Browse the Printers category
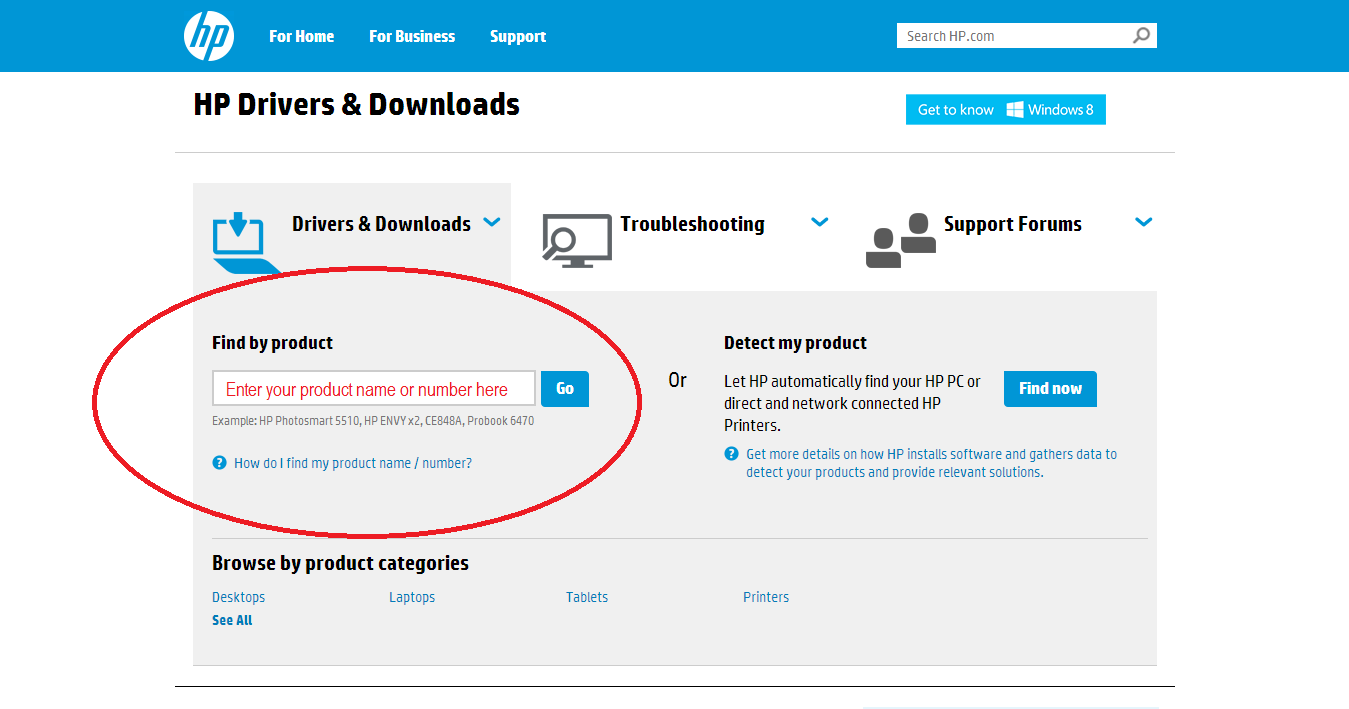Viewport: 1349px width, 709px height. [x=766, y=597]
